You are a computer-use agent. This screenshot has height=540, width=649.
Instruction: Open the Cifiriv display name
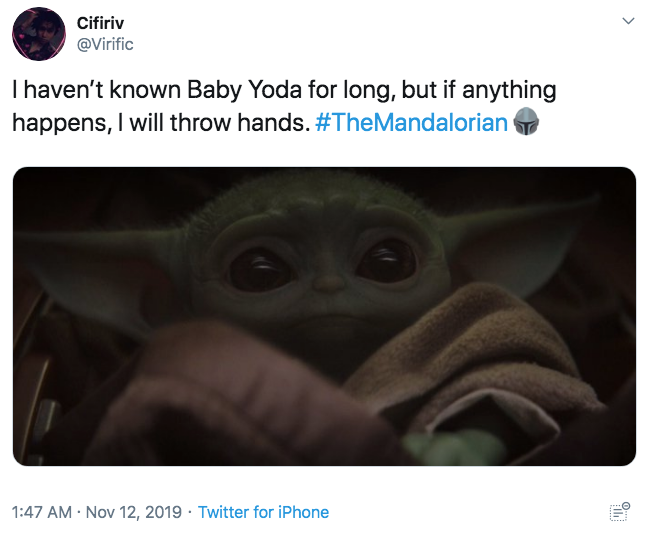pos(100,23)
